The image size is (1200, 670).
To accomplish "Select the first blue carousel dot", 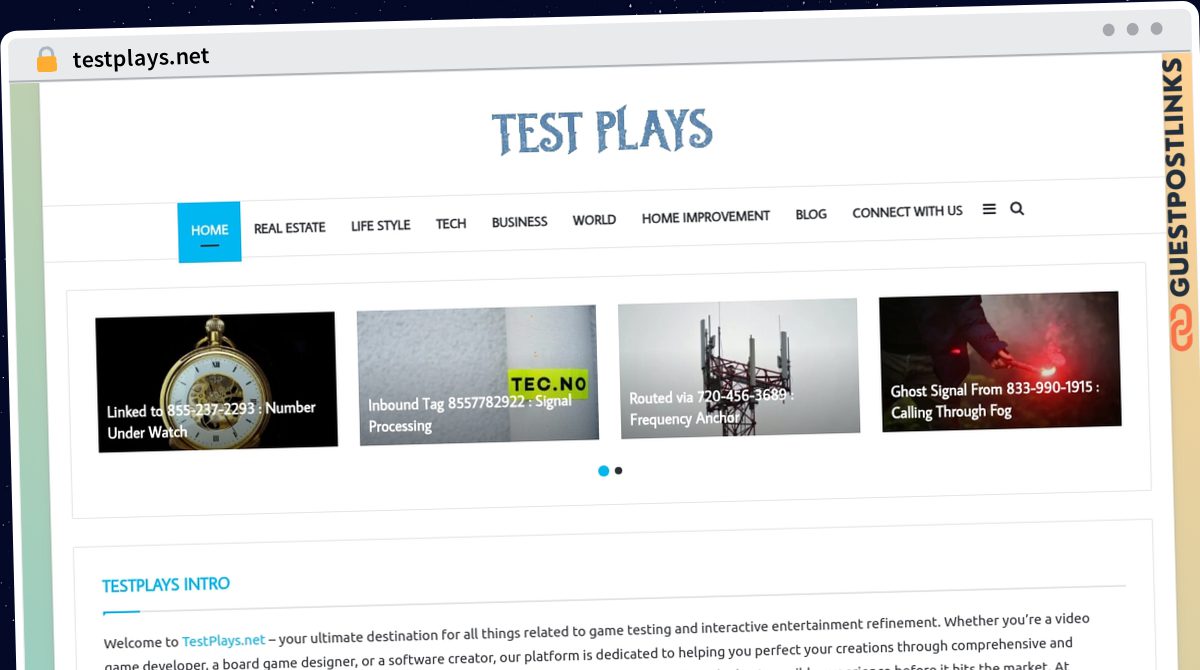I will tap(603, 471).
